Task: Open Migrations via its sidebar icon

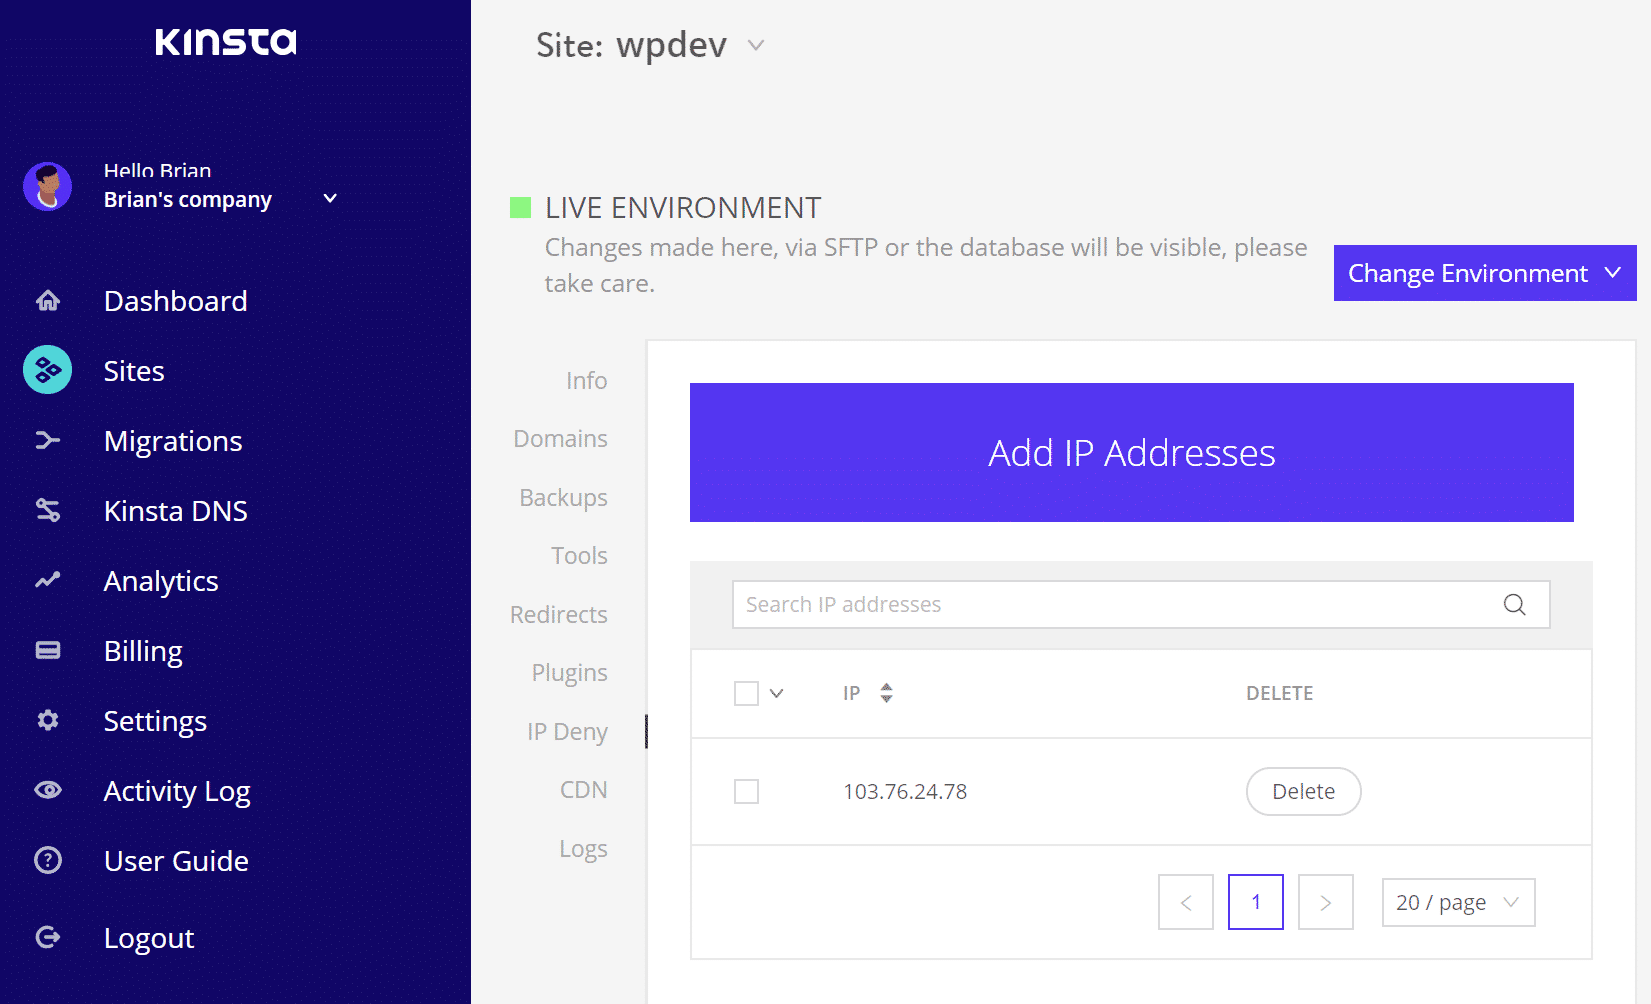Action: (47, 440)
